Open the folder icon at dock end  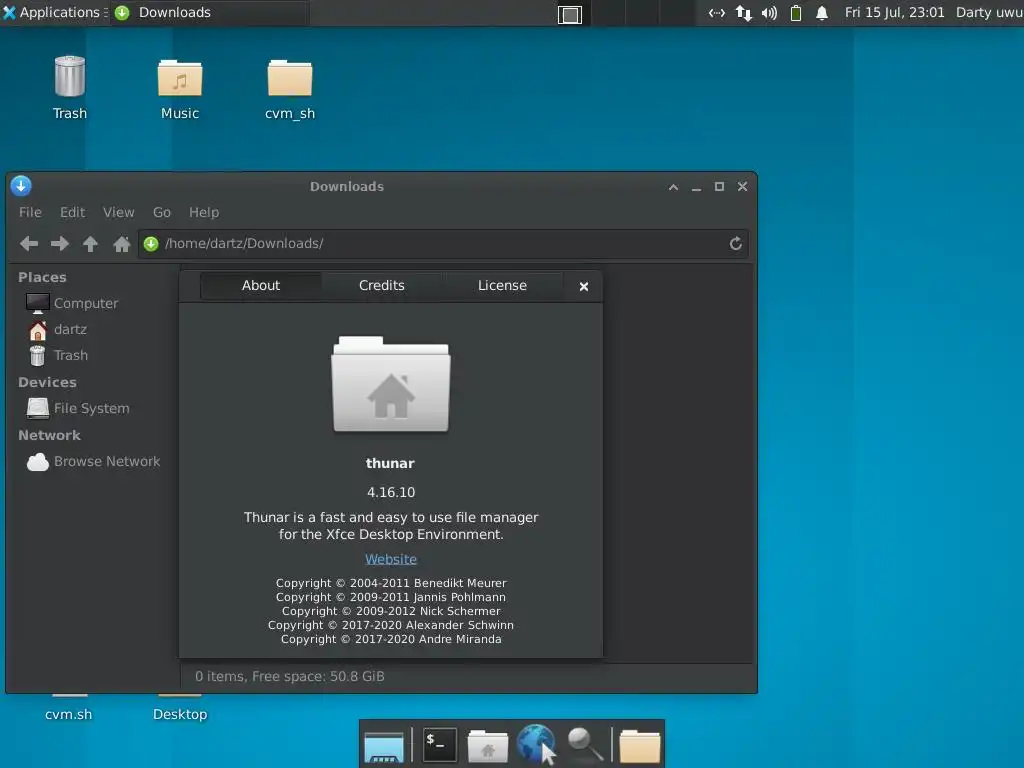(x=639, y=746)
